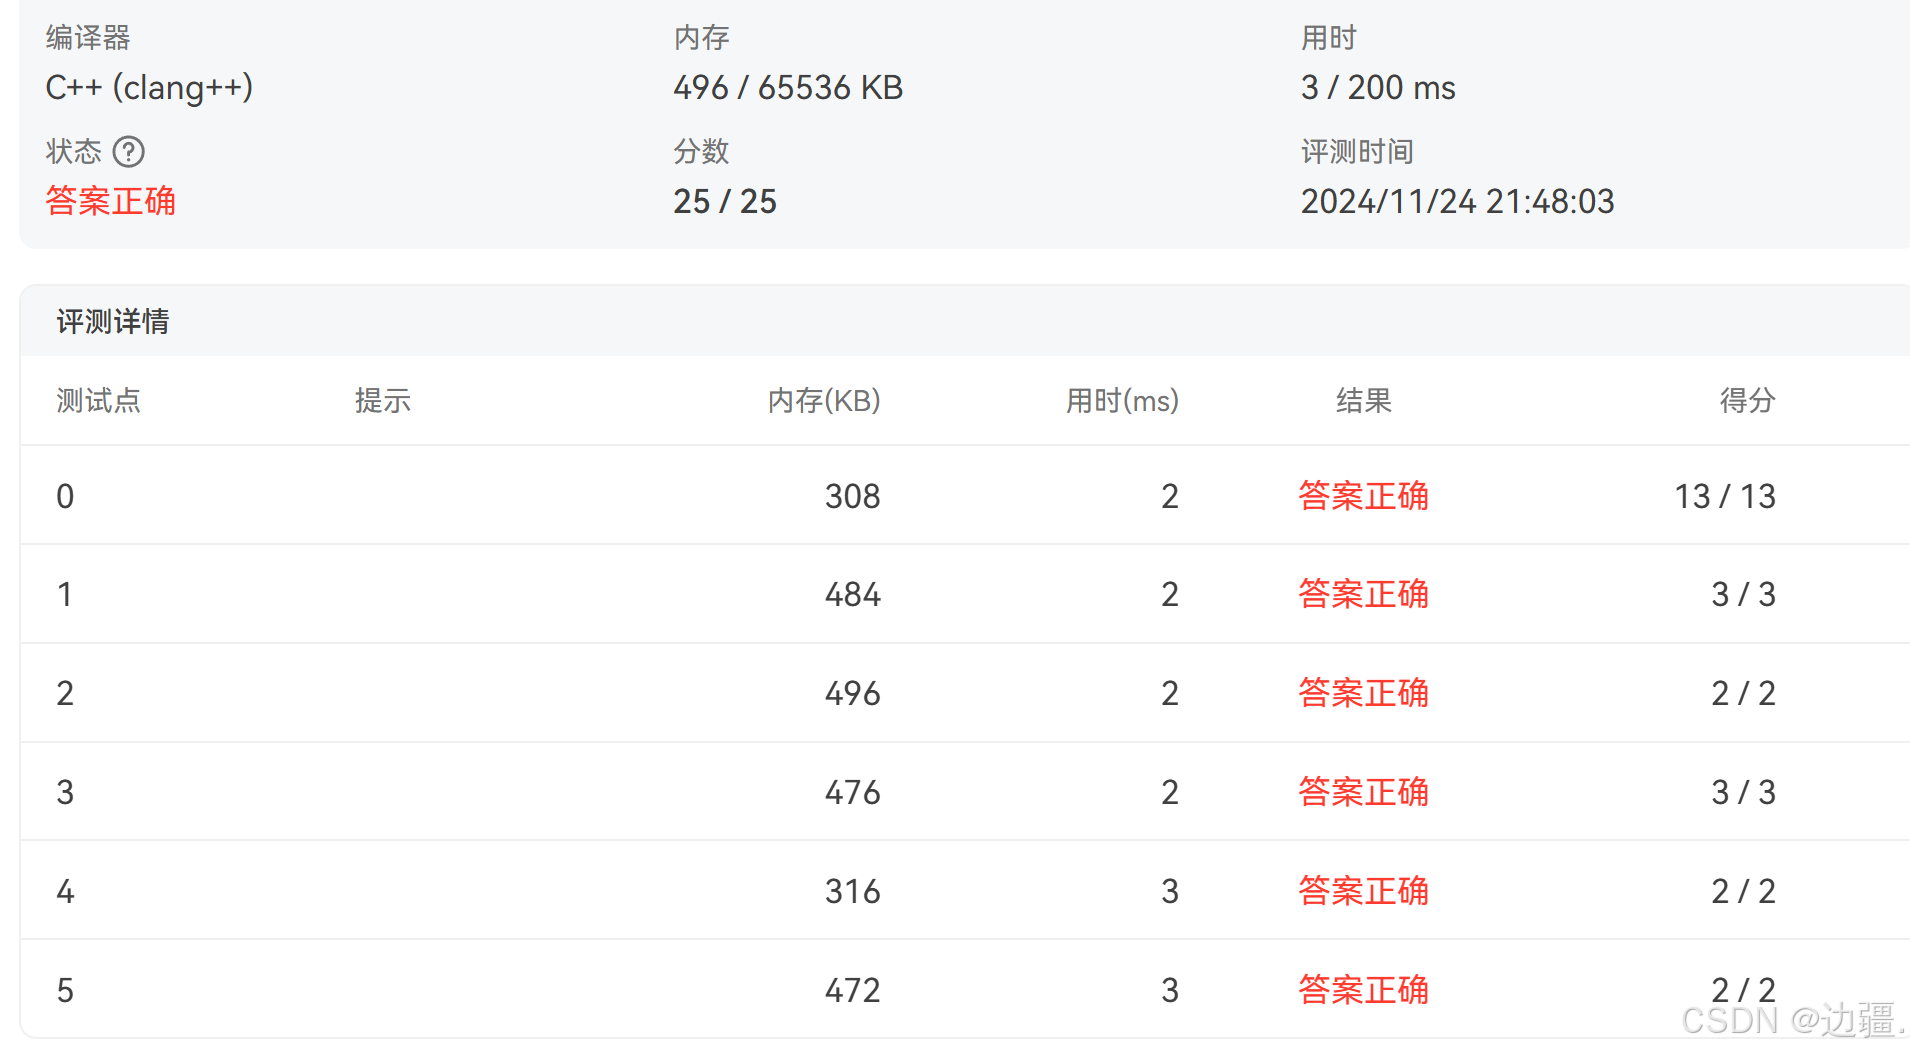Viewport: 1910px width, 1052px height.
Task: Click the 分数 label
Action: [x=701, y=152]
